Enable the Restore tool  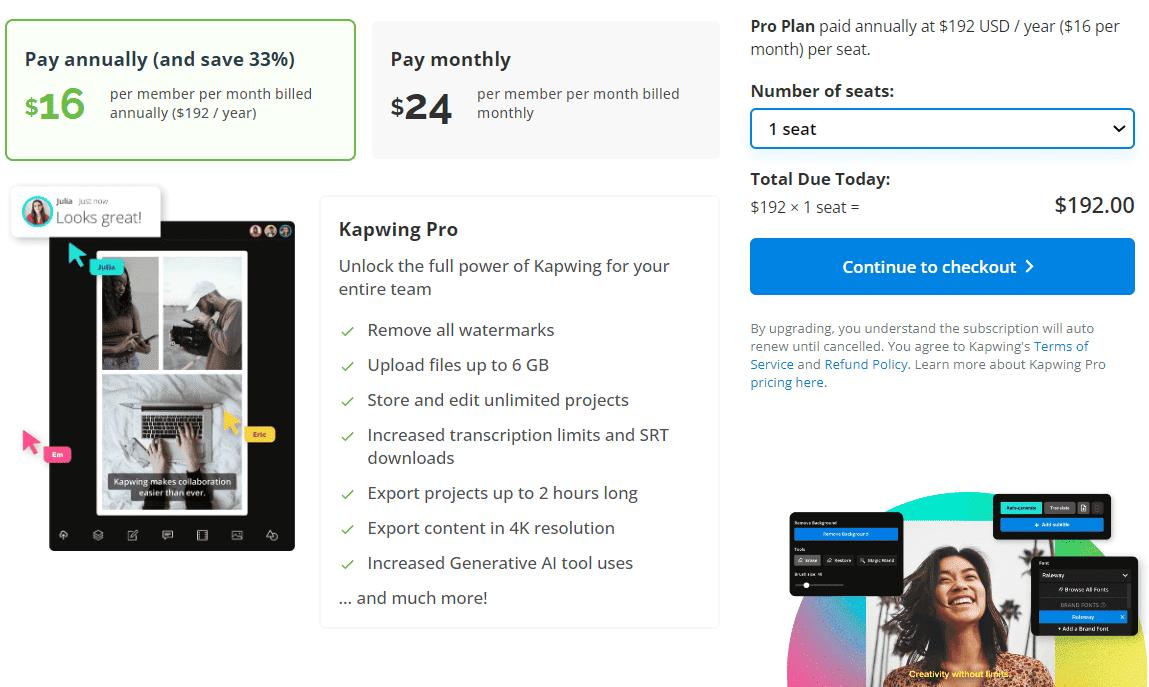[x=839, y=560]
